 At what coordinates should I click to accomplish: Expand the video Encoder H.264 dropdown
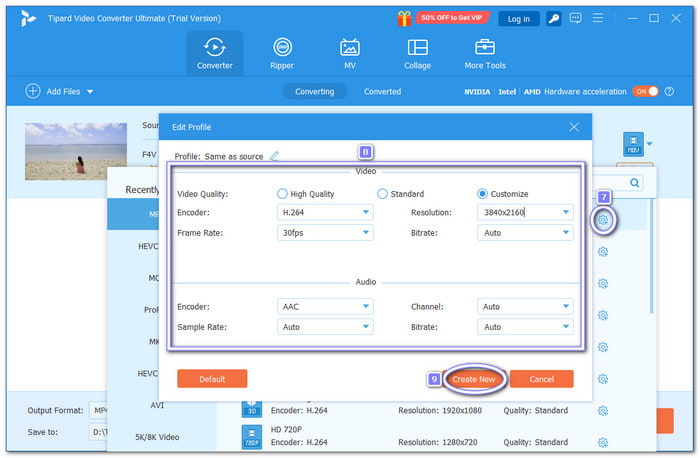pos(325,213)
